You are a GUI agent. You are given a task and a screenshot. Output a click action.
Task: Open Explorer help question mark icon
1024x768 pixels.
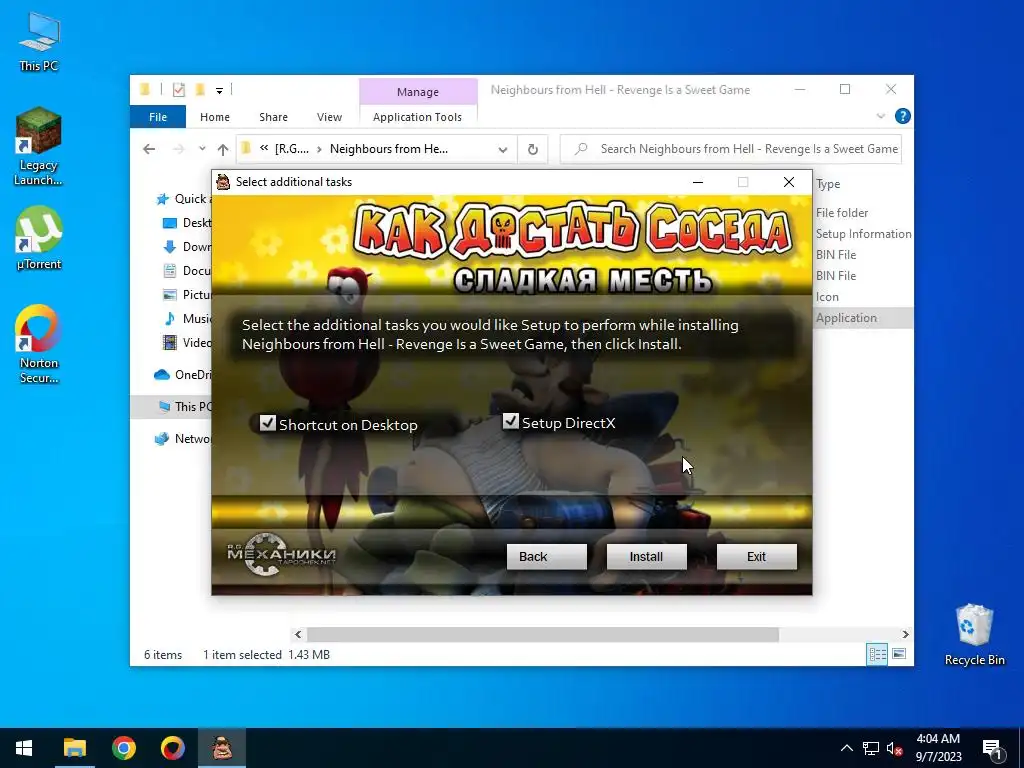click(x=903, y=116)
